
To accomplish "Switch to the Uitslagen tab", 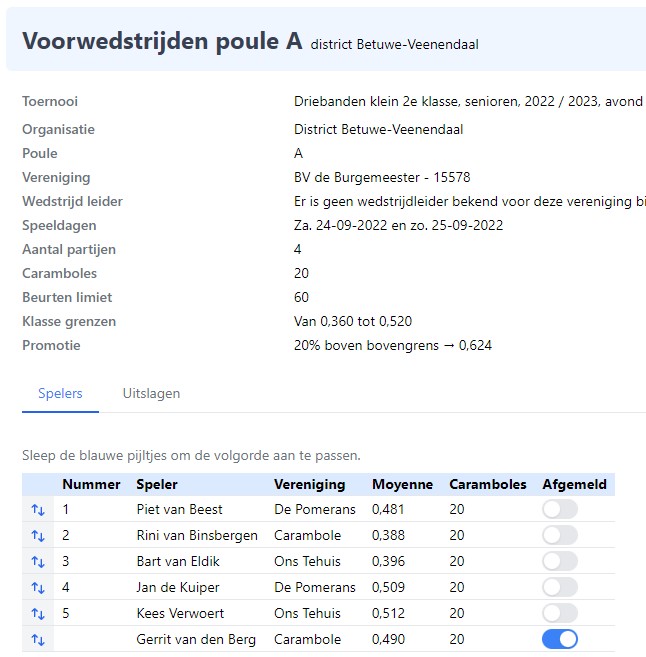I will (151, 393).
